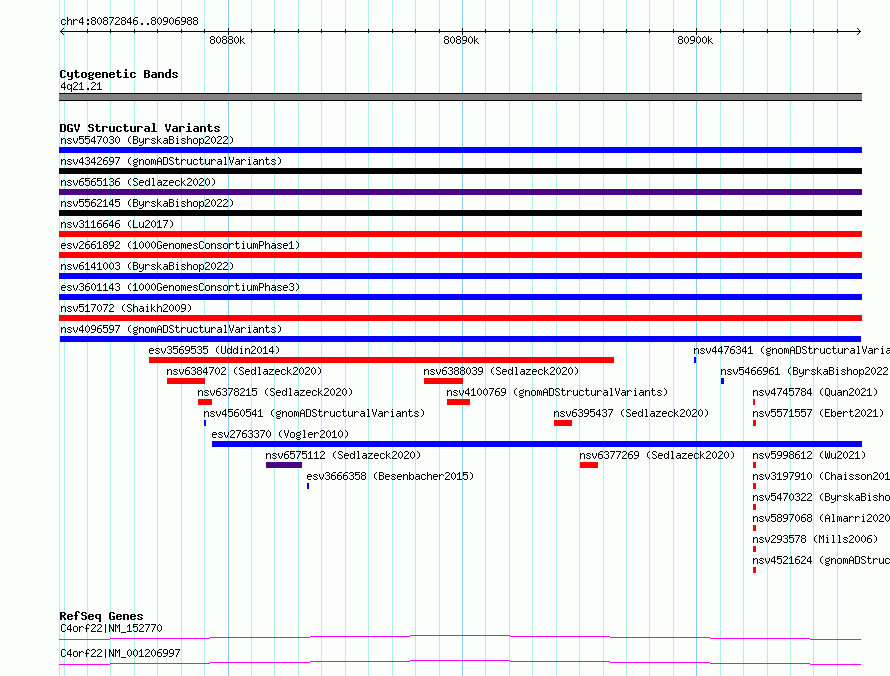Select the red nsv6377269 (Sedlazeck2020) bar
This screenshot has width=890, height=676.
(589, 465)
